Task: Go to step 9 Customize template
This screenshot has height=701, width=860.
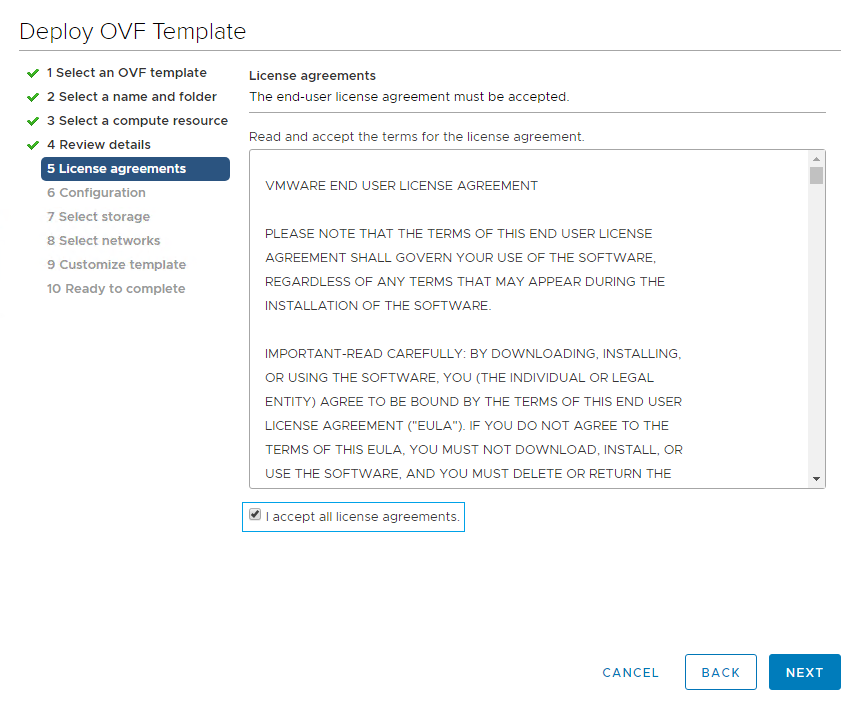Action: [x=116, y=265]
